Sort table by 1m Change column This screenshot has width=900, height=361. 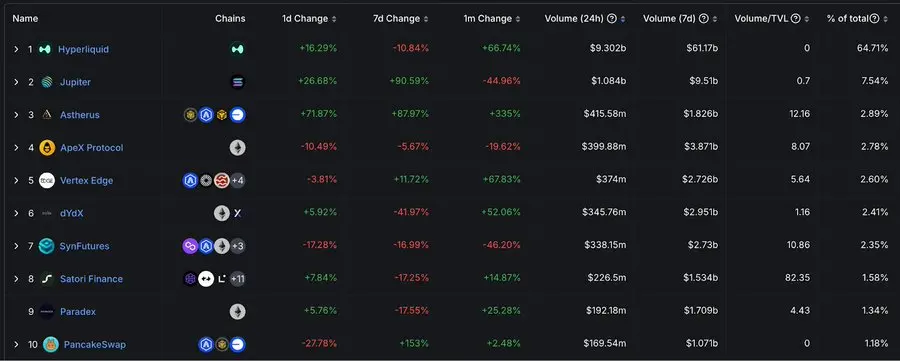coord(518,19)
